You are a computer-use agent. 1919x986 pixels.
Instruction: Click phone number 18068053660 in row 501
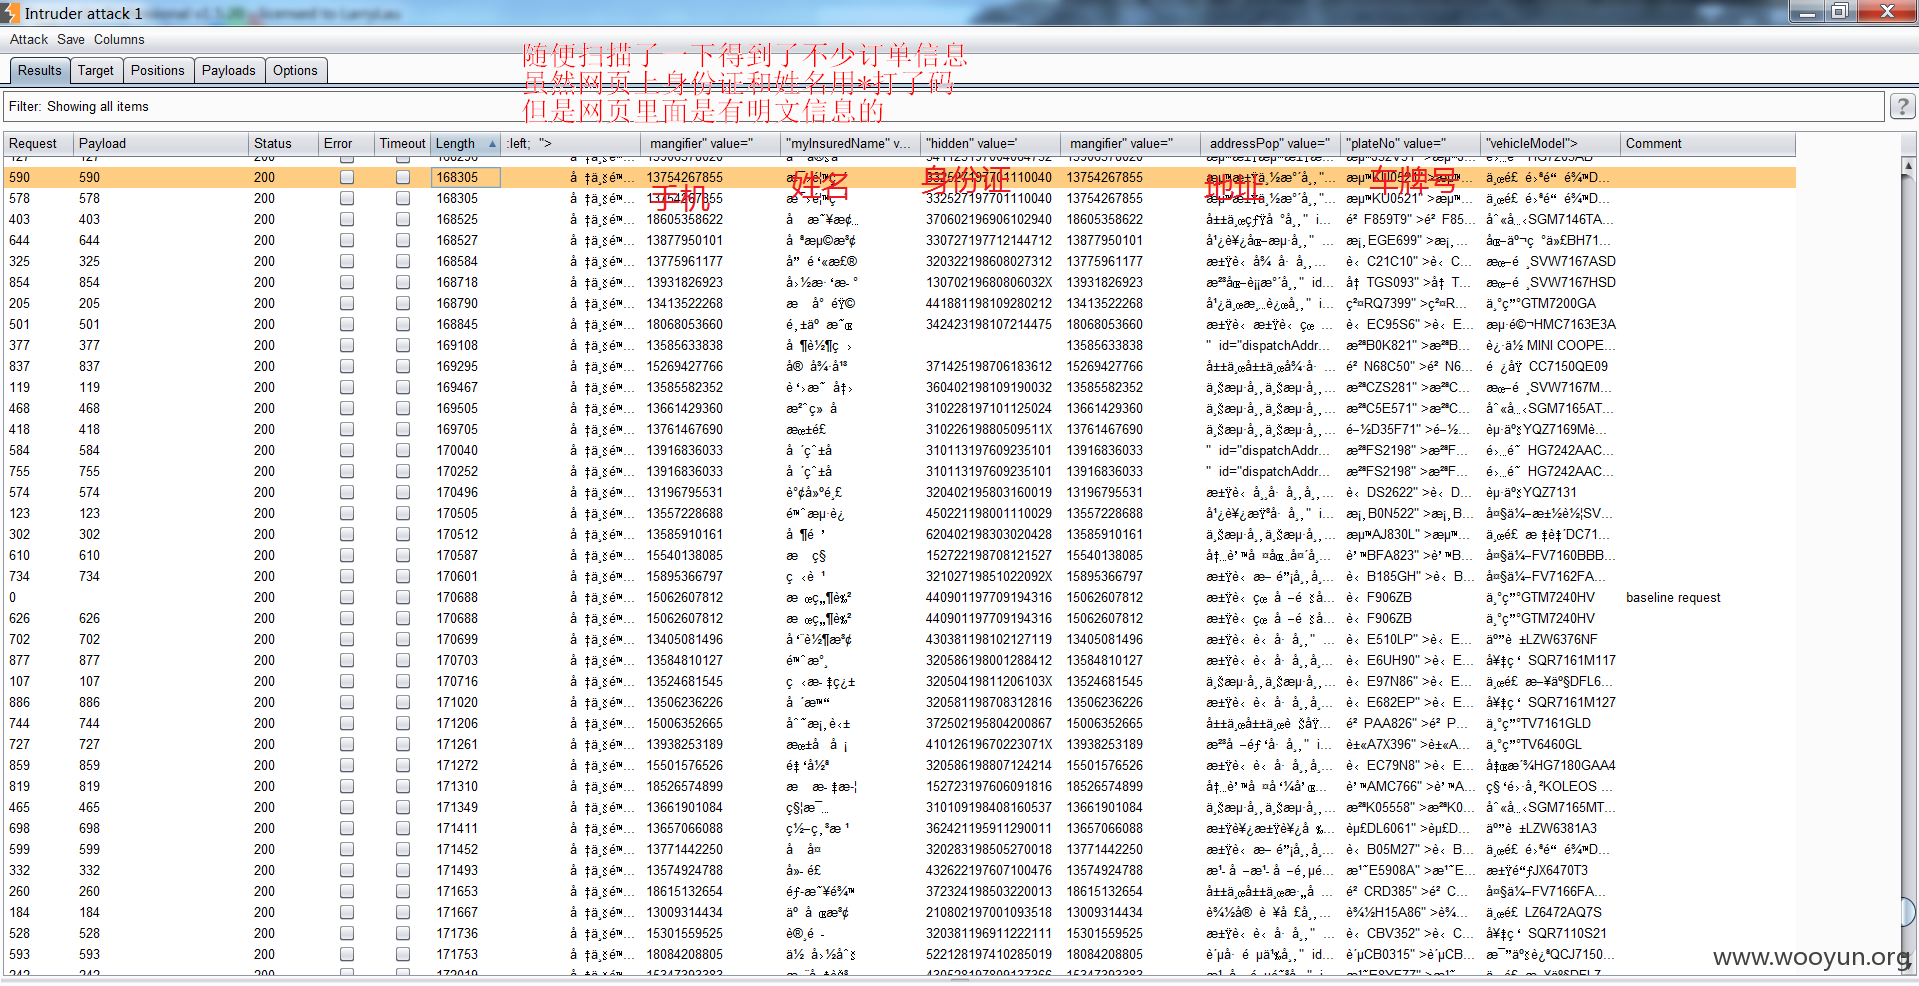[684, 324]
